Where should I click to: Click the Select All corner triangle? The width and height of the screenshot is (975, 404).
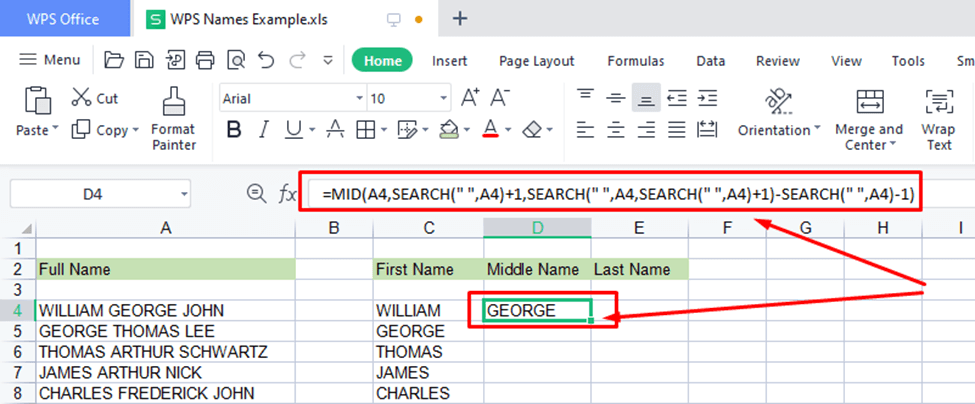pos(25,229)
